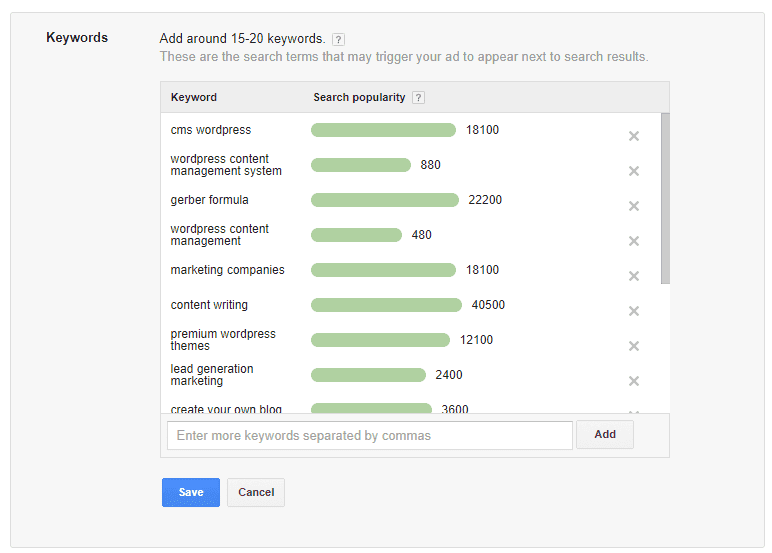Save the keyword list

pyautogui.click(x=191, y=492)
